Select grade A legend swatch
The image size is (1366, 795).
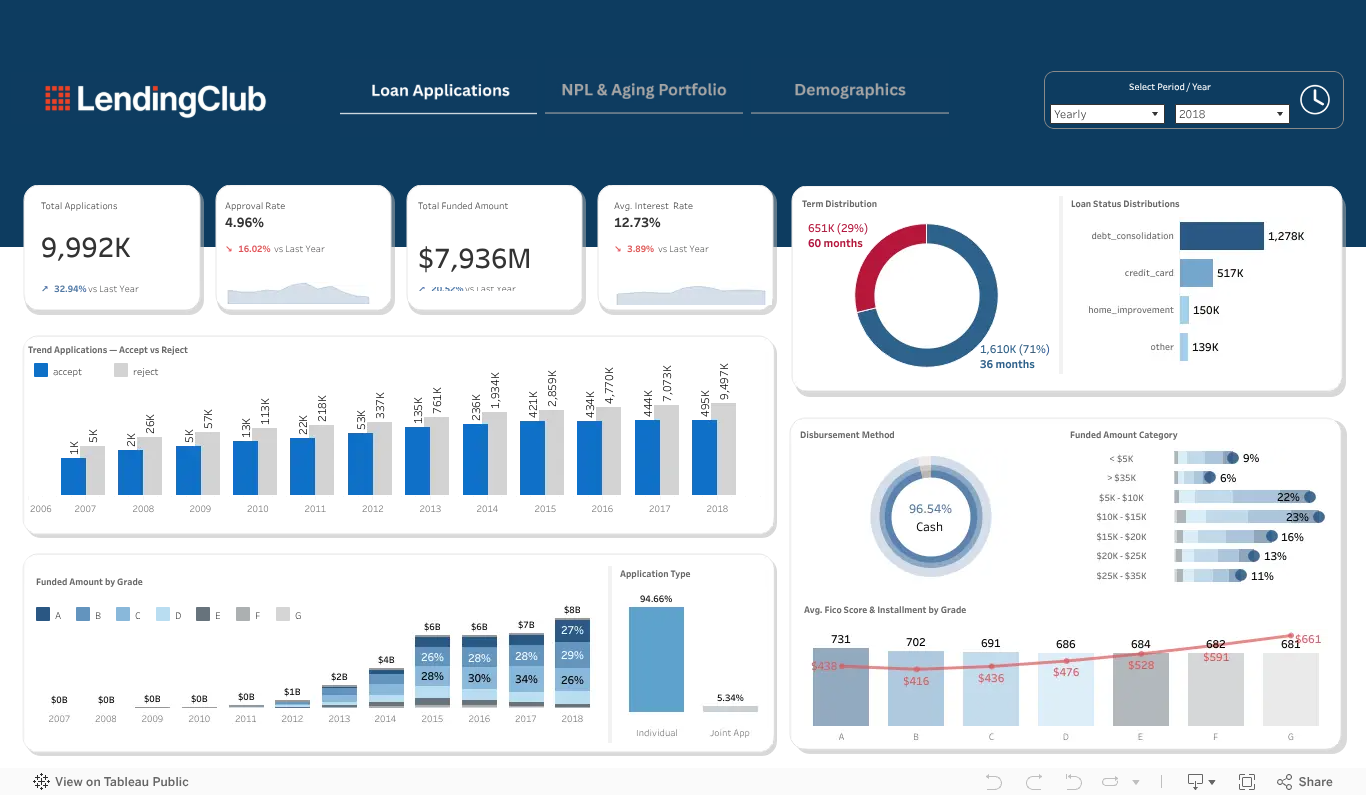[43, 614]
